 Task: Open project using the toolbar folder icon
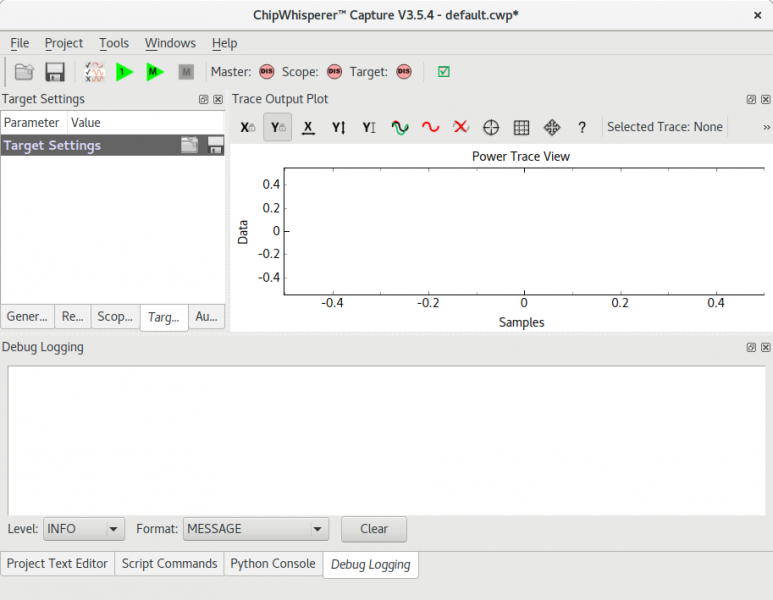(x=25, y=72)
